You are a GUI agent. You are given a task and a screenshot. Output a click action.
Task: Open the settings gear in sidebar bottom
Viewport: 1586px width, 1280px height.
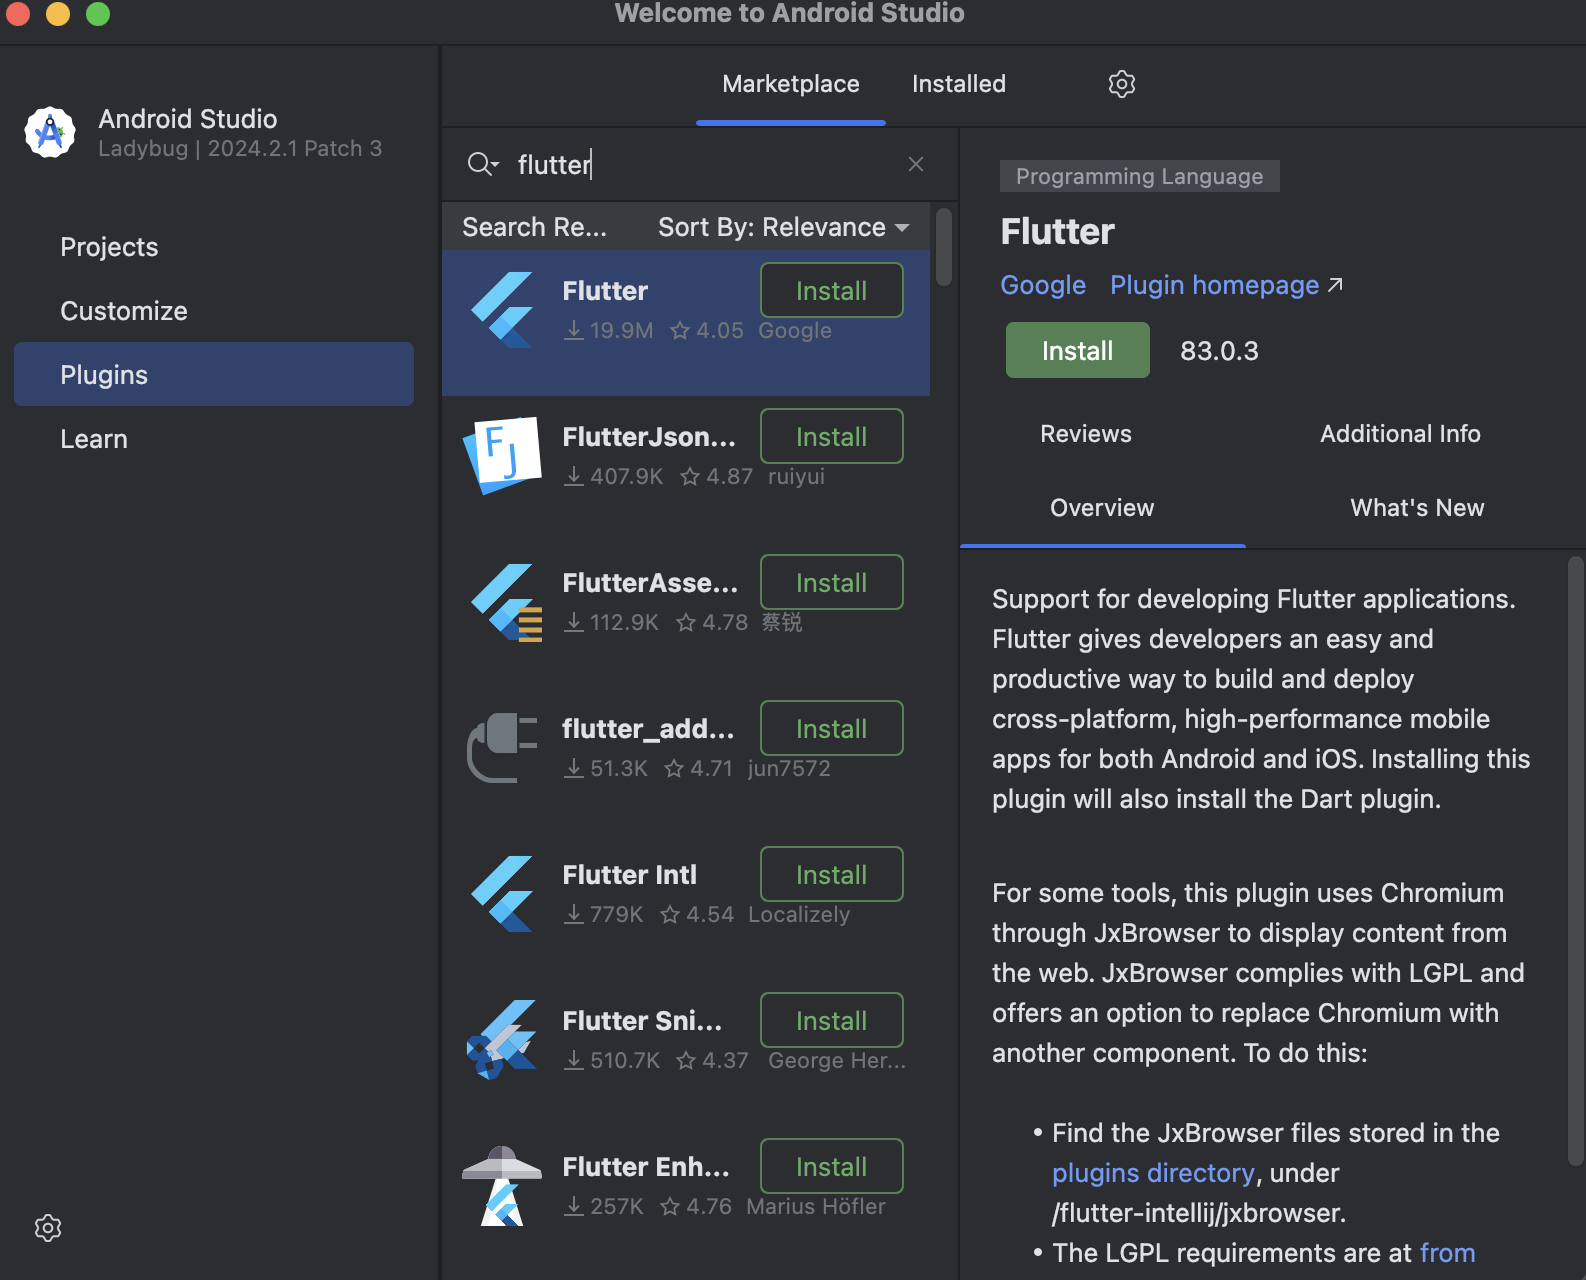click(48, 1228)
